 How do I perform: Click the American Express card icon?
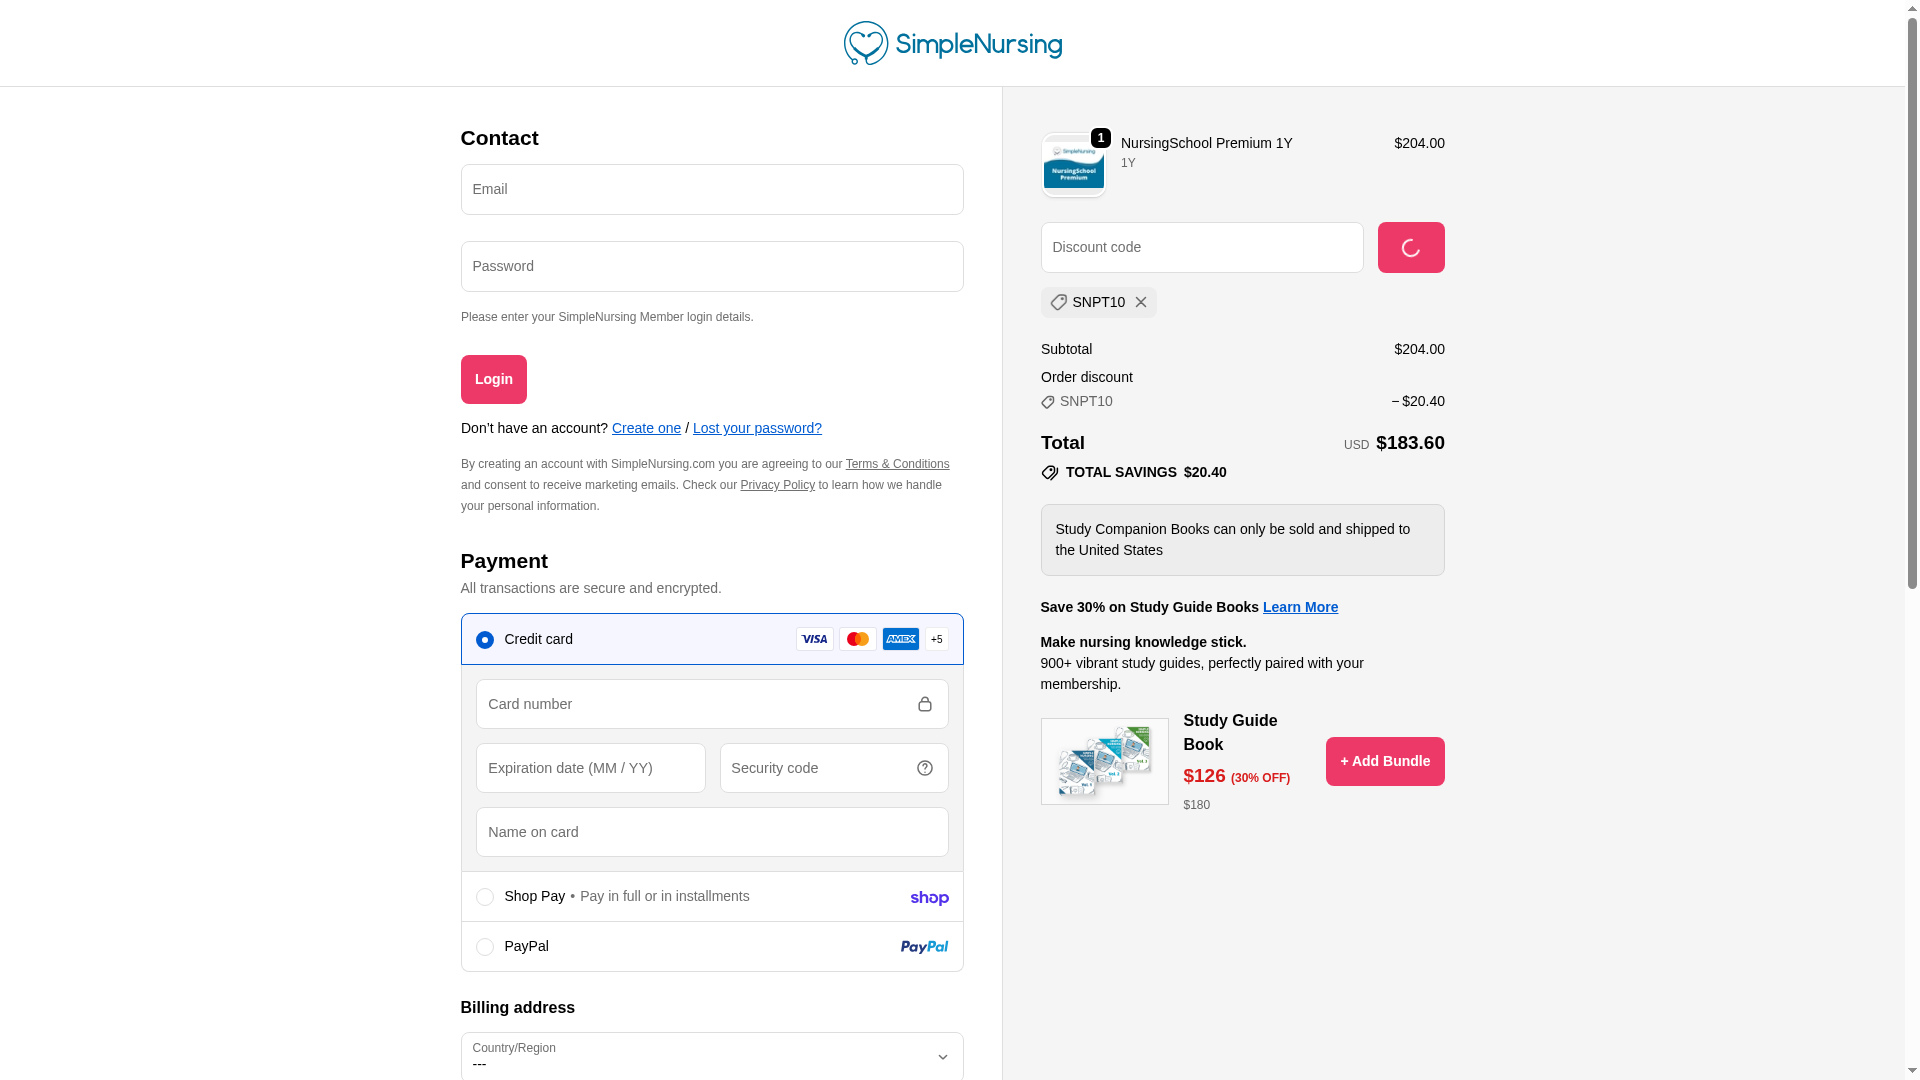(x=901, y=639)
